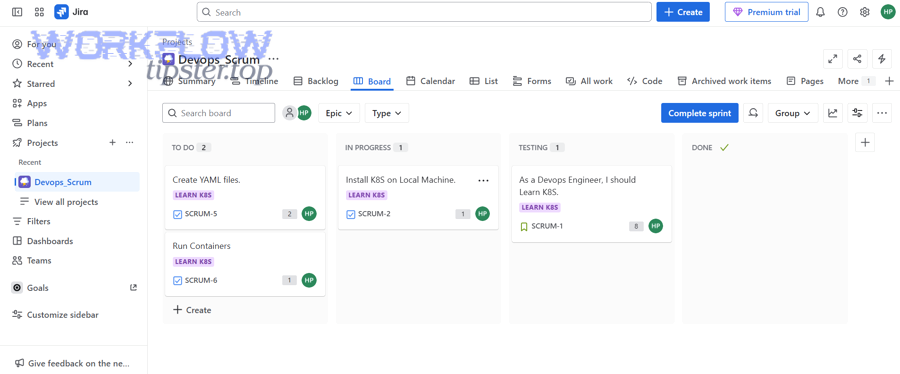Click the Create button in header
The width and height of the screenshot is (900, 374).
point(683,12)
